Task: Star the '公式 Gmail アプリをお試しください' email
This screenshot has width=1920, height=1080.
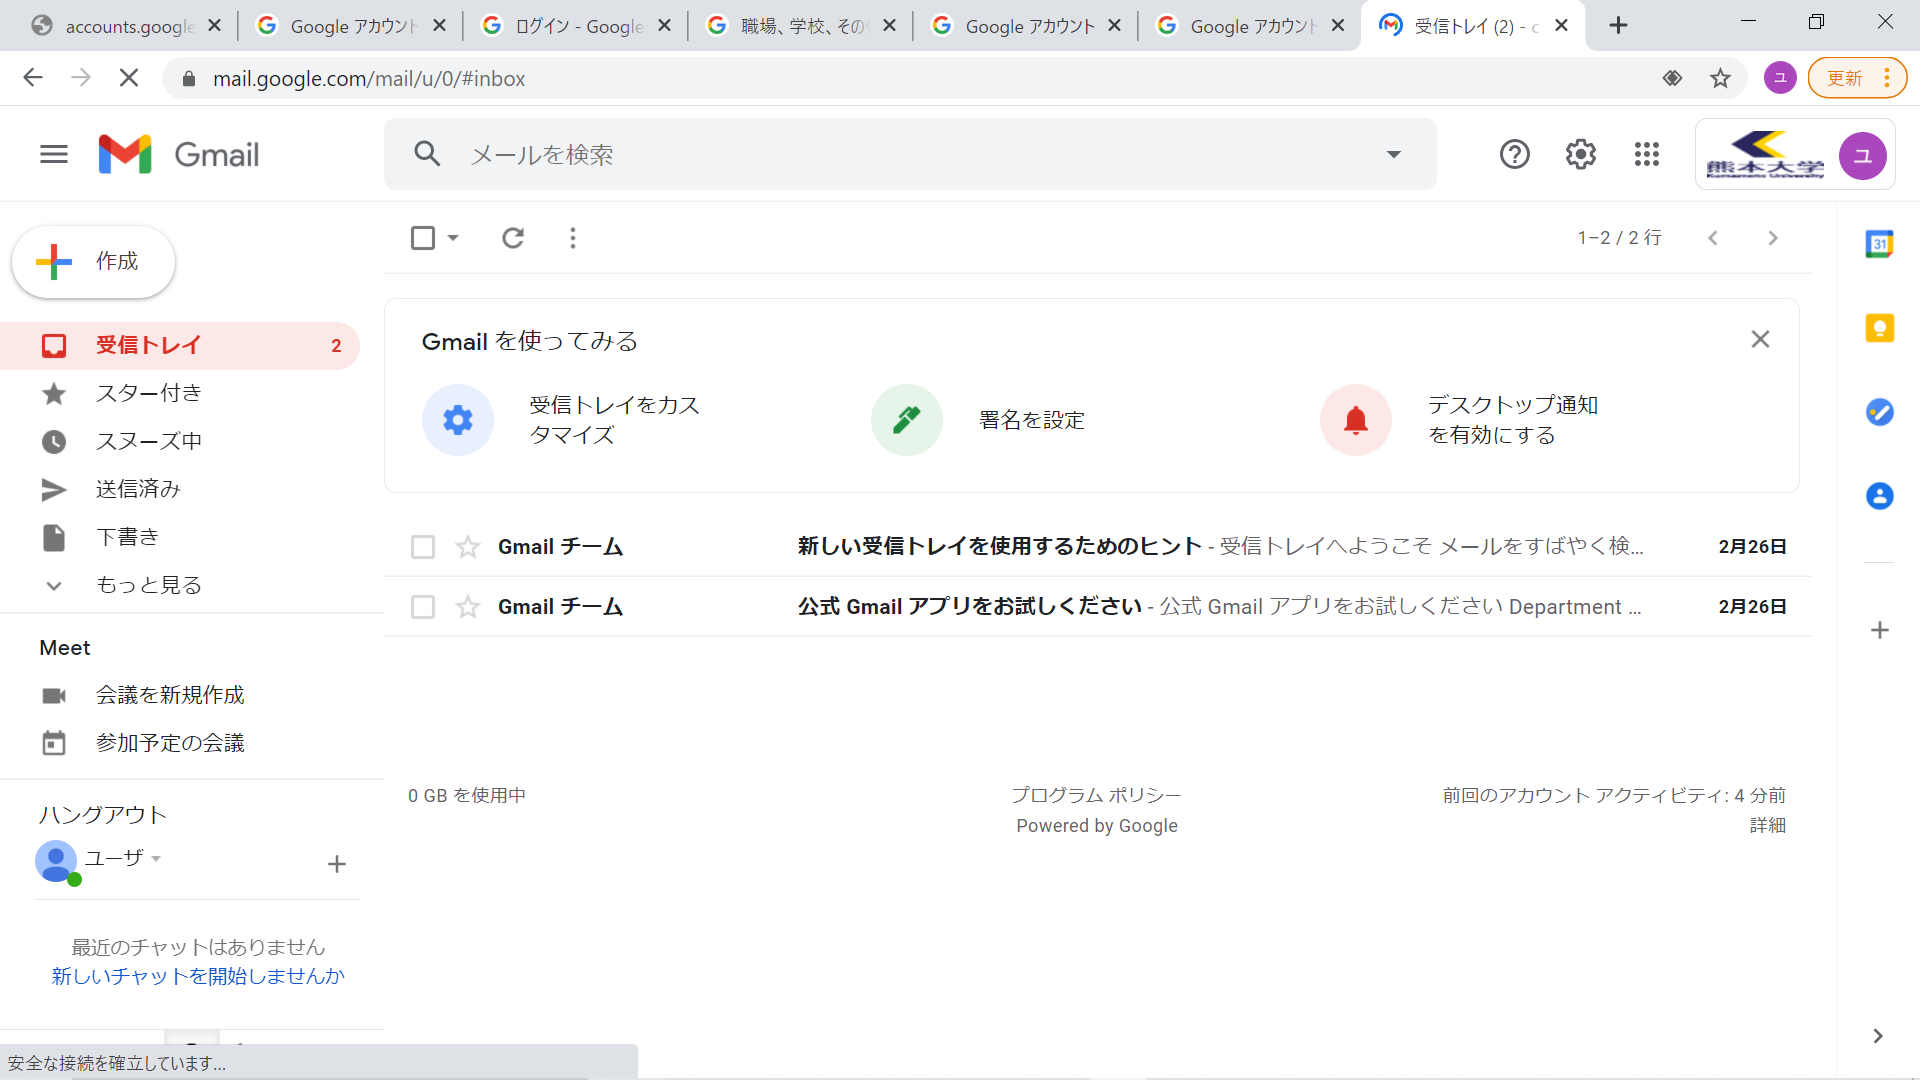Action: click(x=467, y=607)
